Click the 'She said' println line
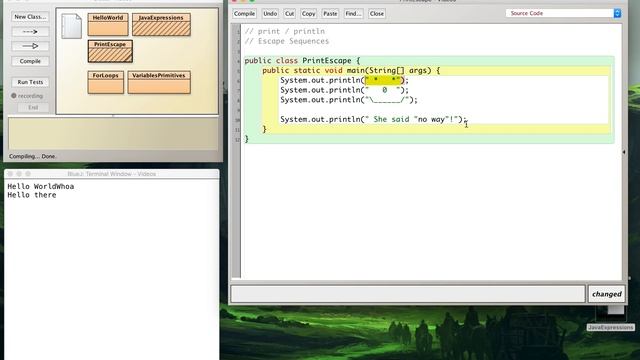This screenshot has height=360, width=640. coord(373,119)
